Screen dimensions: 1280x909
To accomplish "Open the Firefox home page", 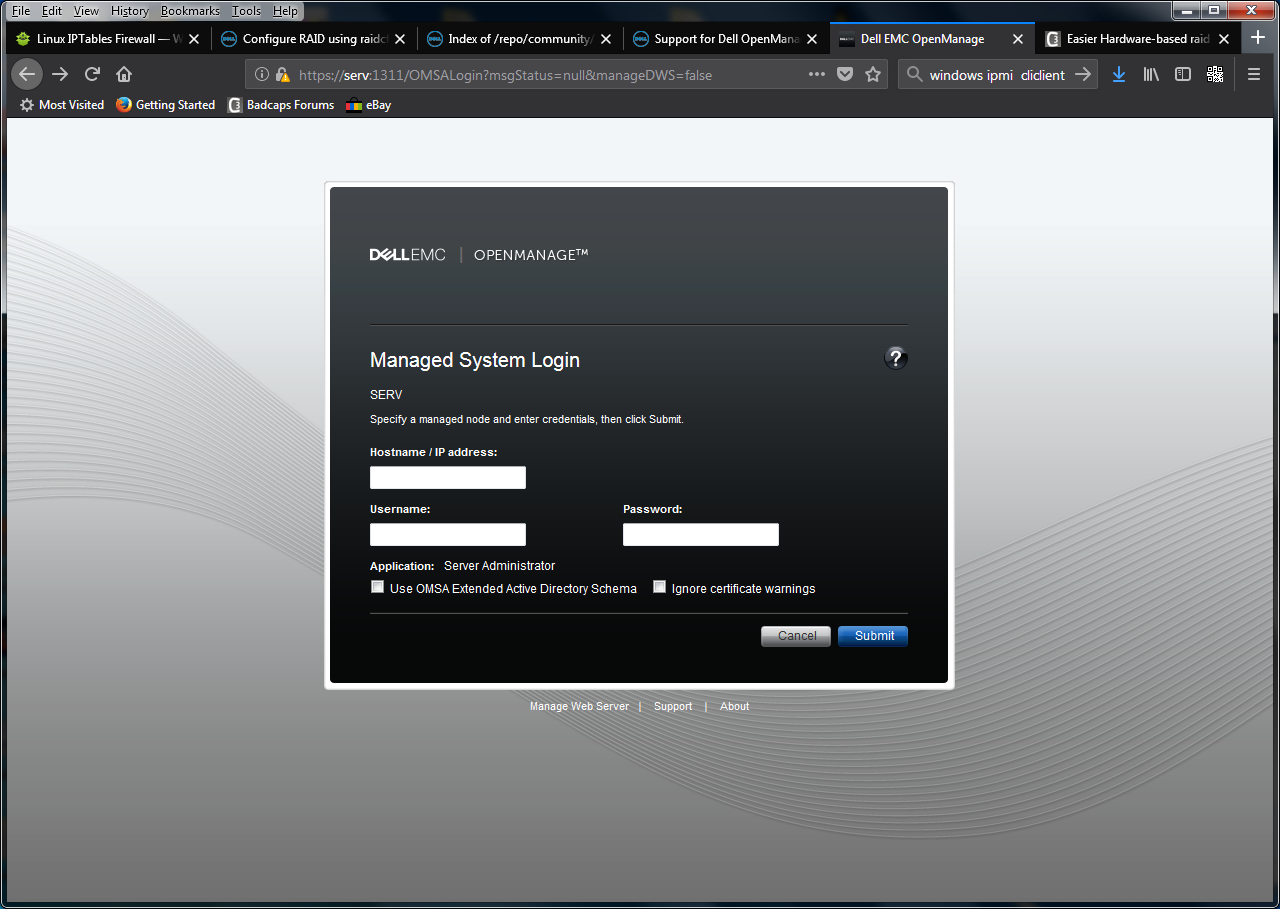I will [x=124, y=74].
